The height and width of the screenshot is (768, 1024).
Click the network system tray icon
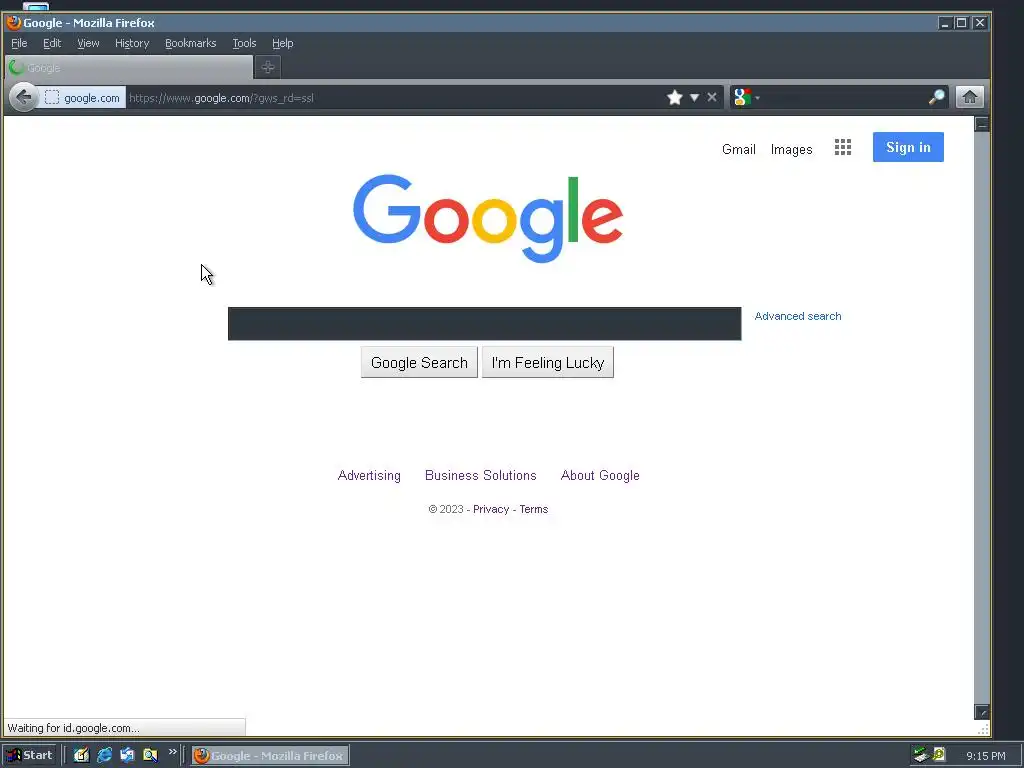(921, 755)
